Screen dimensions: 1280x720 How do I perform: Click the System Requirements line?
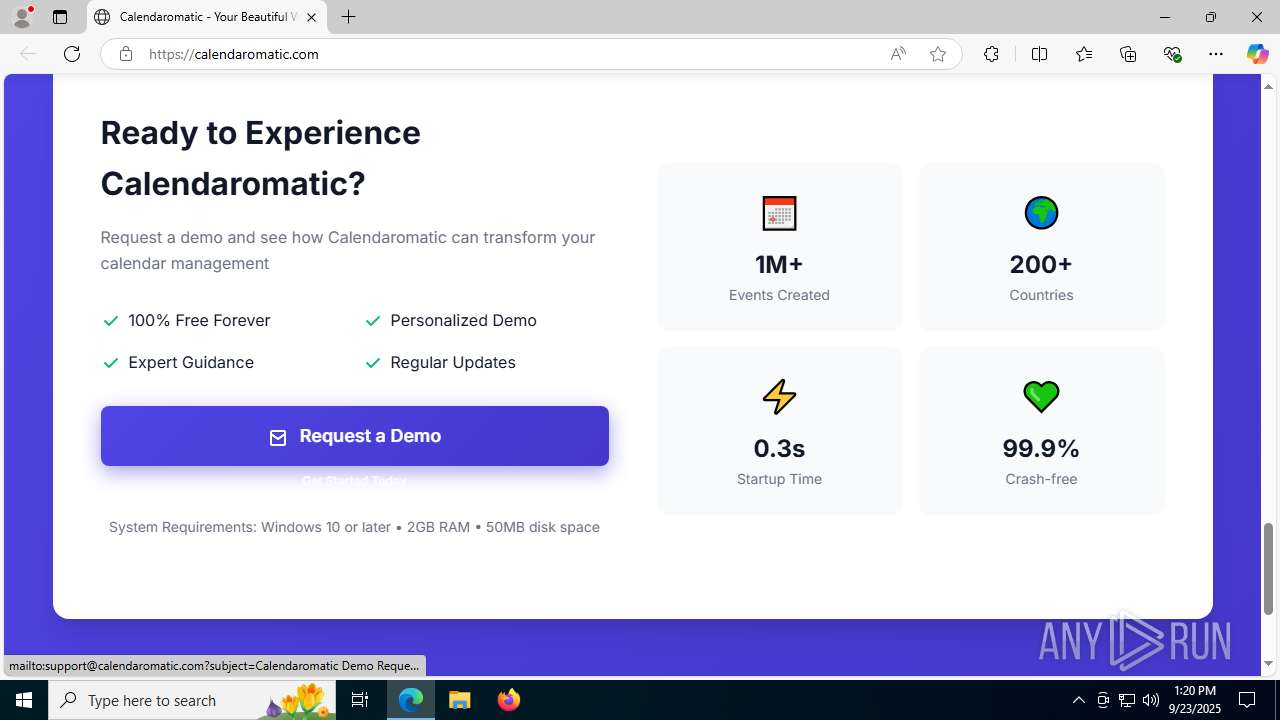coord(354,527)
